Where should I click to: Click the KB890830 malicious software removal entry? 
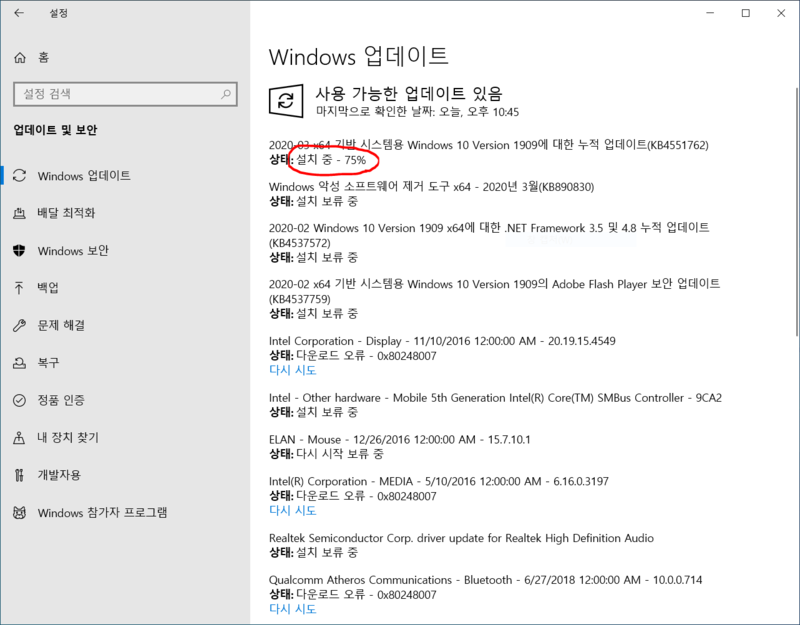432,187
